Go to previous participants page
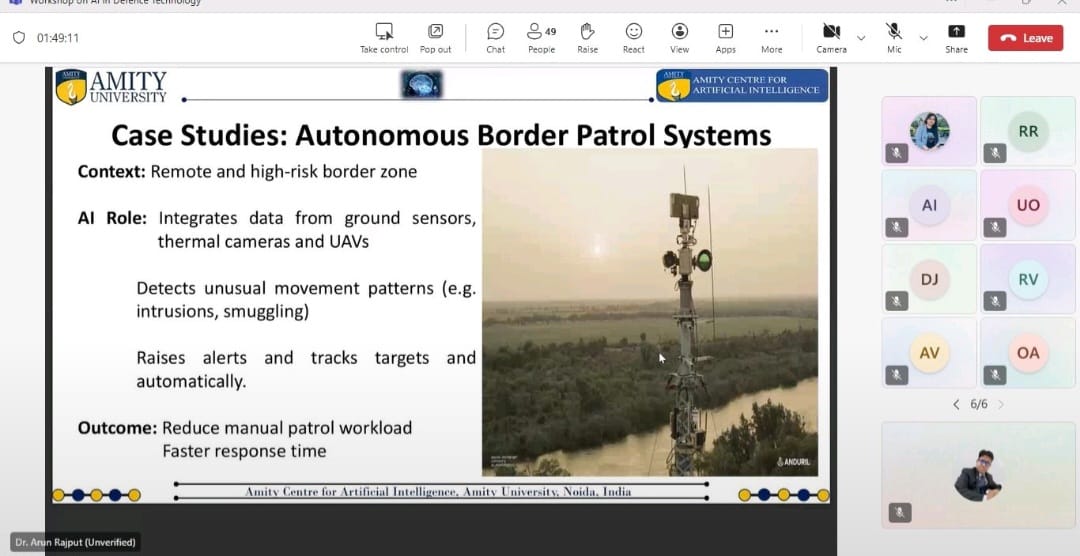Viewport: 1080px width, 556px height. point(956,404)
